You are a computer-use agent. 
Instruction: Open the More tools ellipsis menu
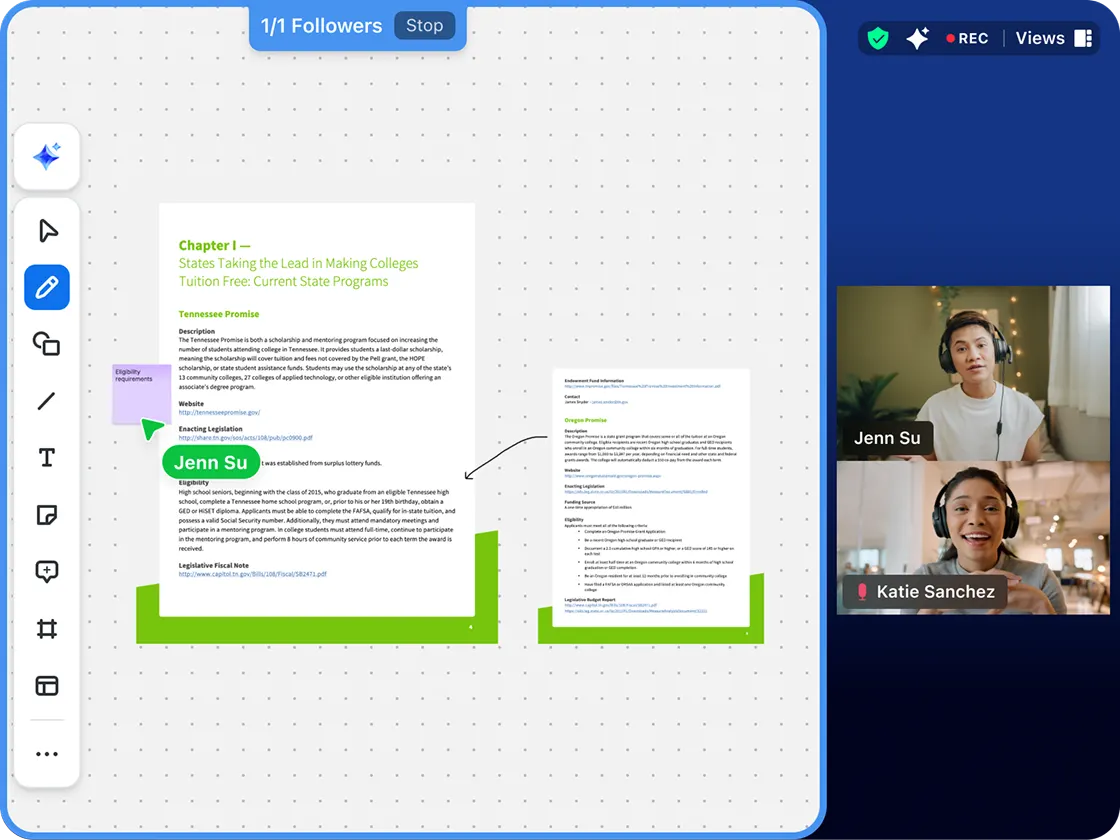(x=46, y=753)
